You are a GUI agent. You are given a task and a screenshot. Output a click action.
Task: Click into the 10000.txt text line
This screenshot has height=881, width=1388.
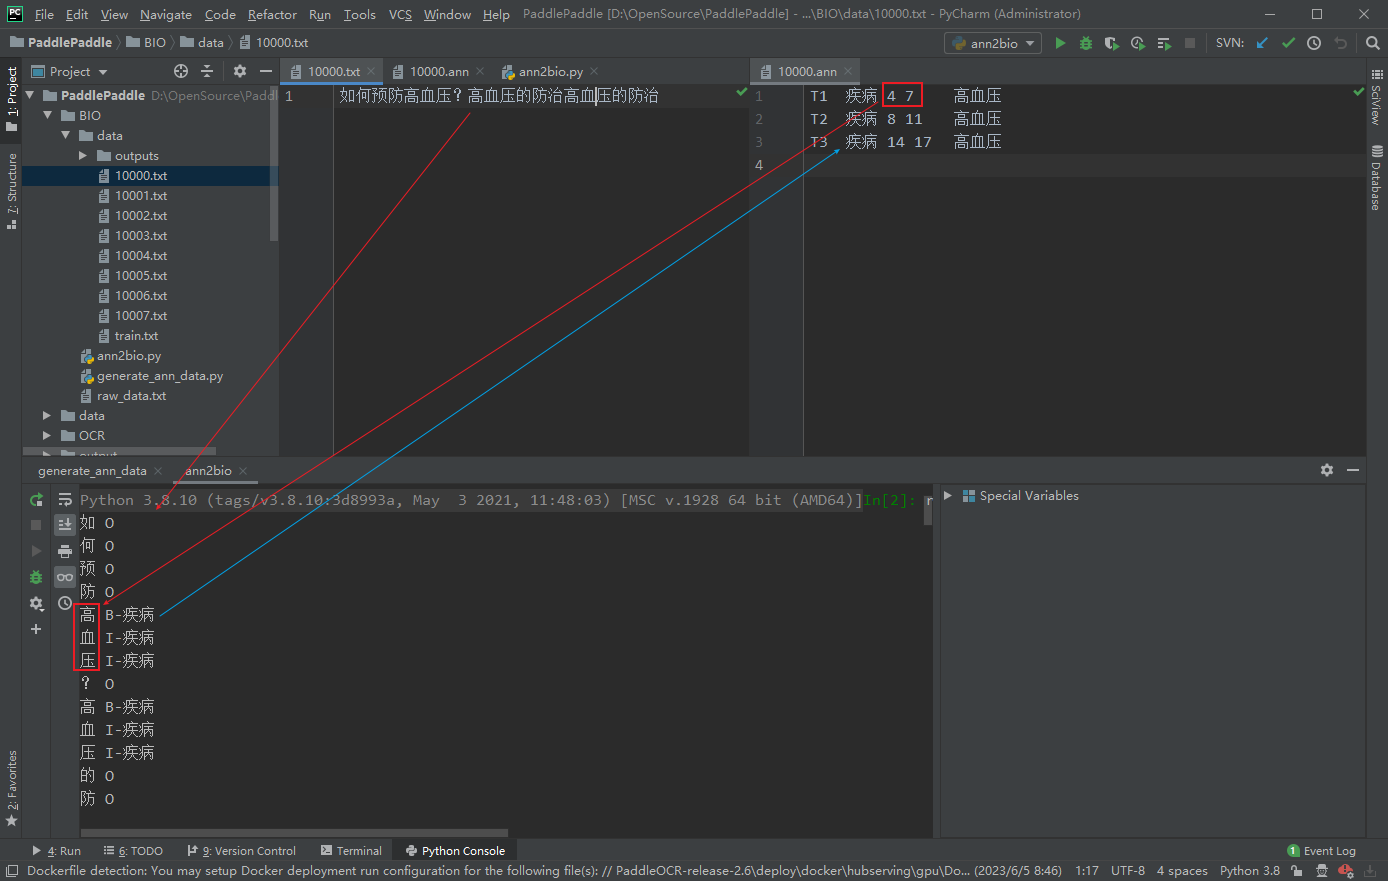pyautogui.click(x=498, y=96)
